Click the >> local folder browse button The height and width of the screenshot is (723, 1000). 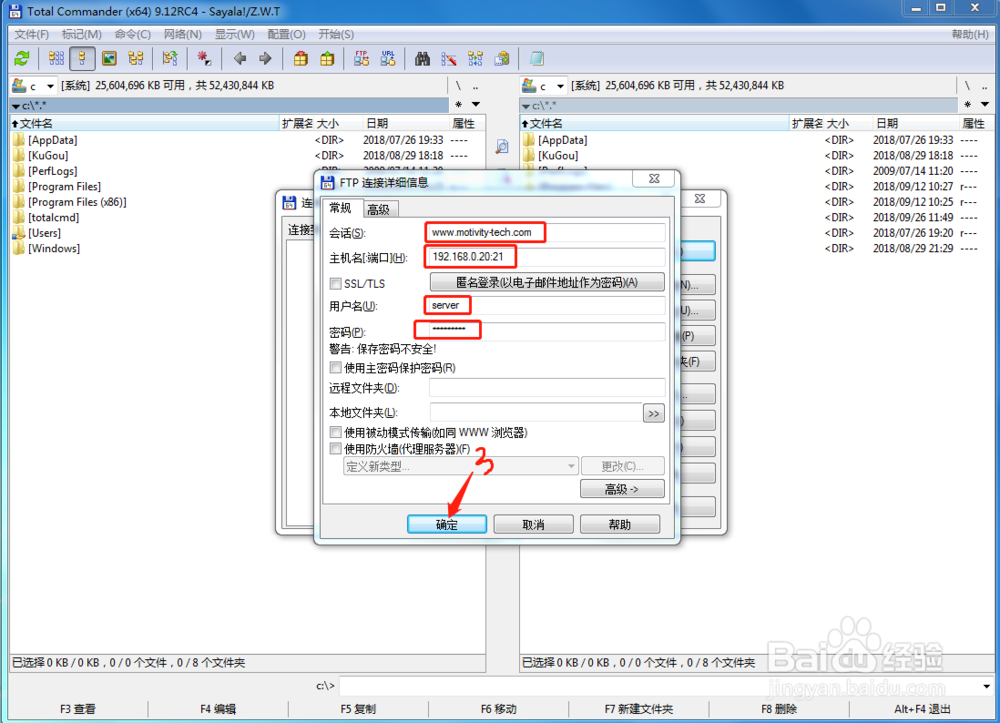point(654,413)
